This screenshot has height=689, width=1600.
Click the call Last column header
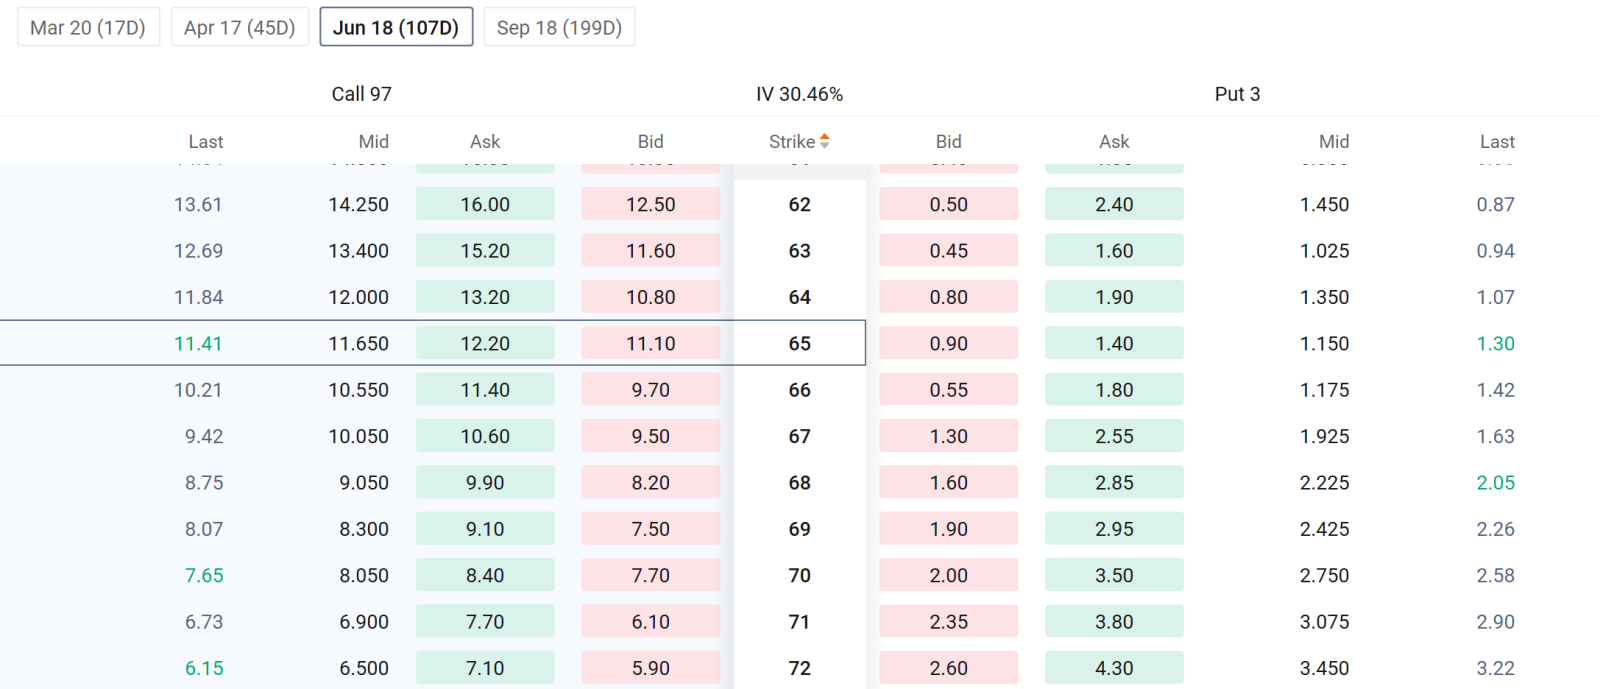coord(206,142)
